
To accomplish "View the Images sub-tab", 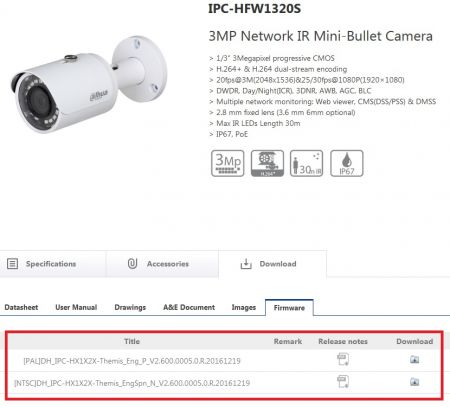I will [244, 307].
